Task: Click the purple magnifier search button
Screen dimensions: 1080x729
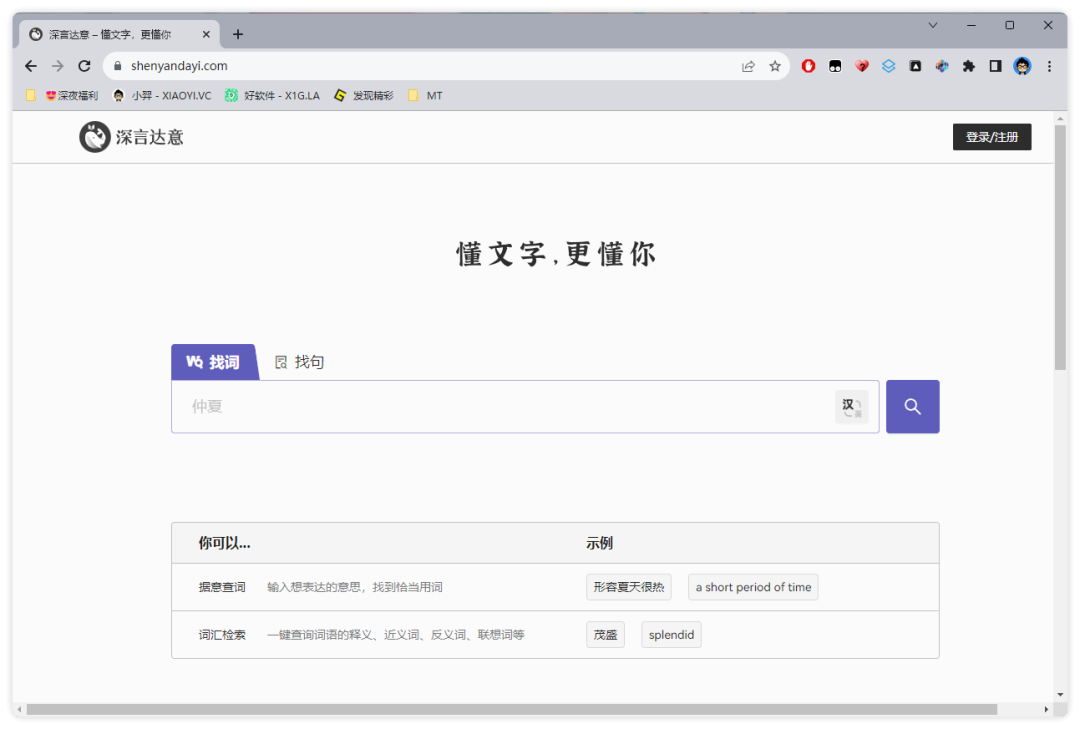Action: (912, 406)
